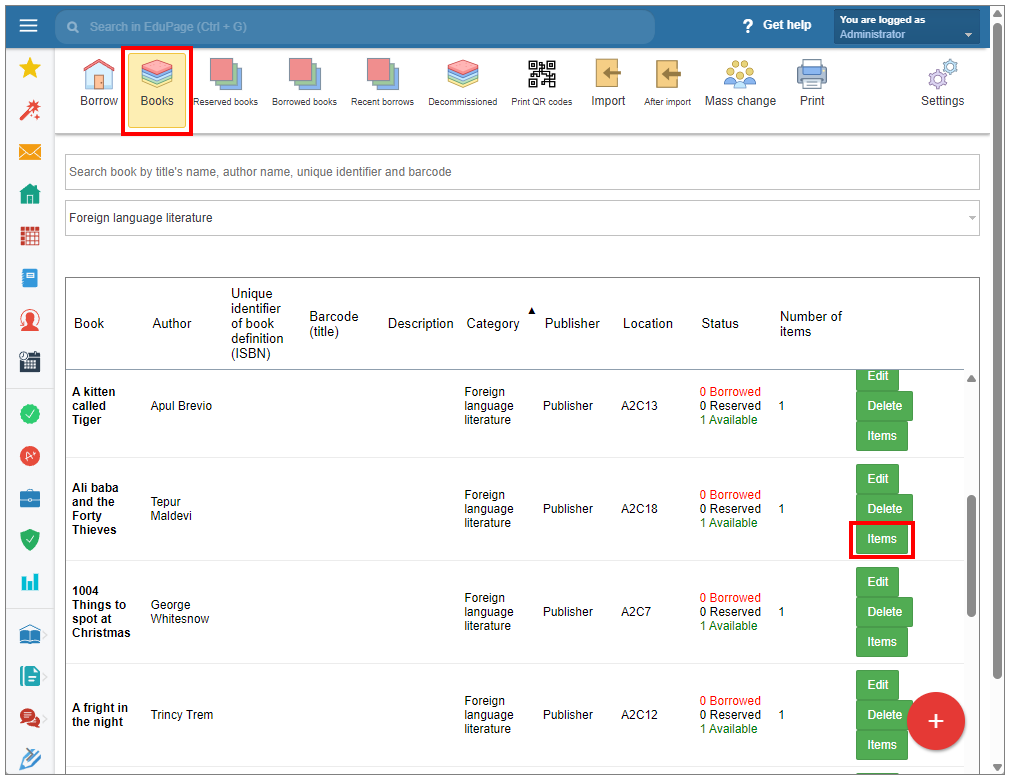Click Items for Ali baba and the Forty Thieves
Image resolution: width=1010 pixels, height=780 pixels.
point(881,539)
